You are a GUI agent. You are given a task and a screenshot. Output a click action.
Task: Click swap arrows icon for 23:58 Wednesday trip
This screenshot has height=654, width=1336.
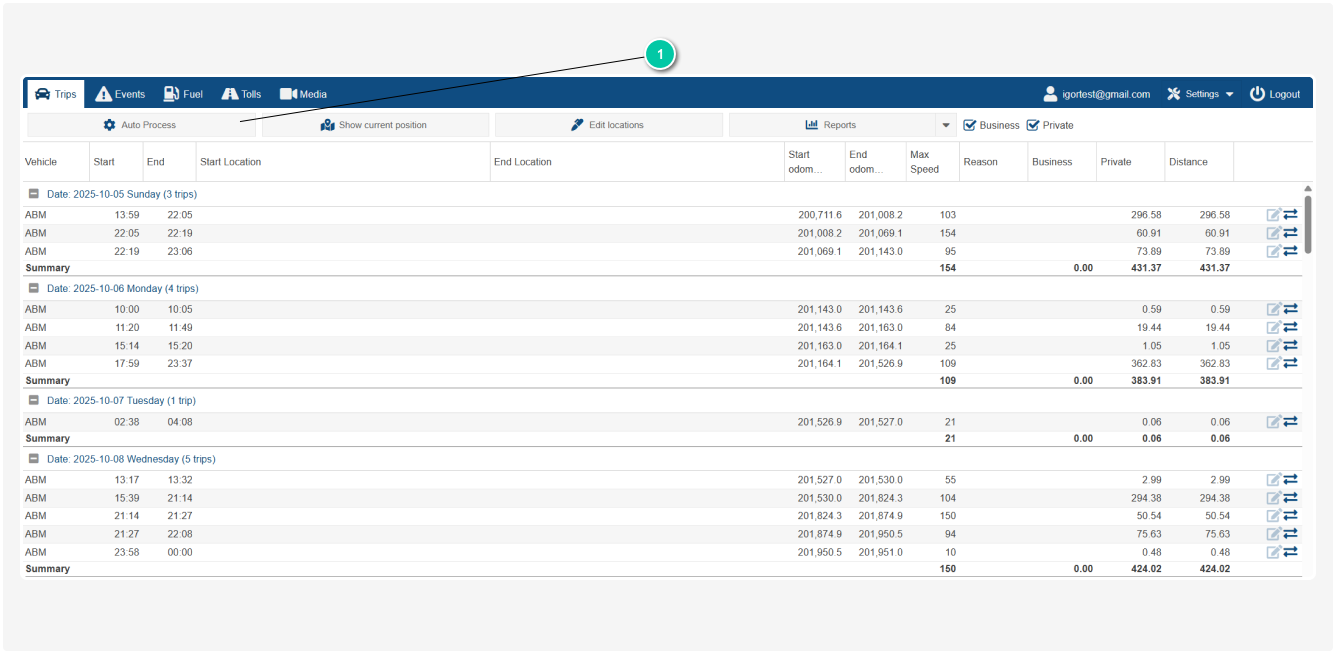pyautogui.click(x=1290, y=552)
